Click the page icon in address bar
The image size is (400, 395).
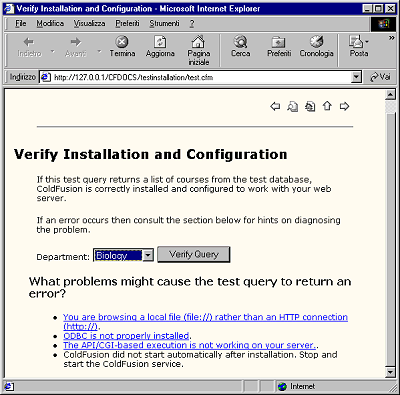[45, 77]
